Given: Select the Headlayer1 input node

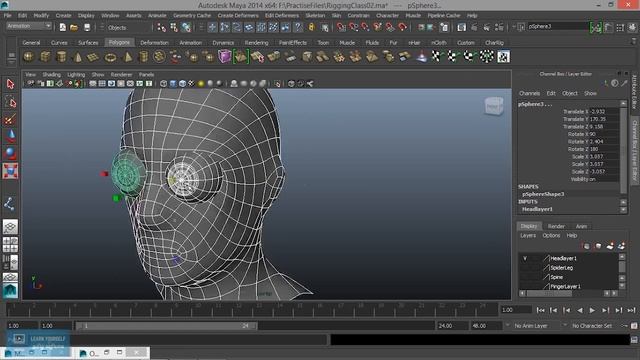Looking at the screenshot, I should coord(537,209).
